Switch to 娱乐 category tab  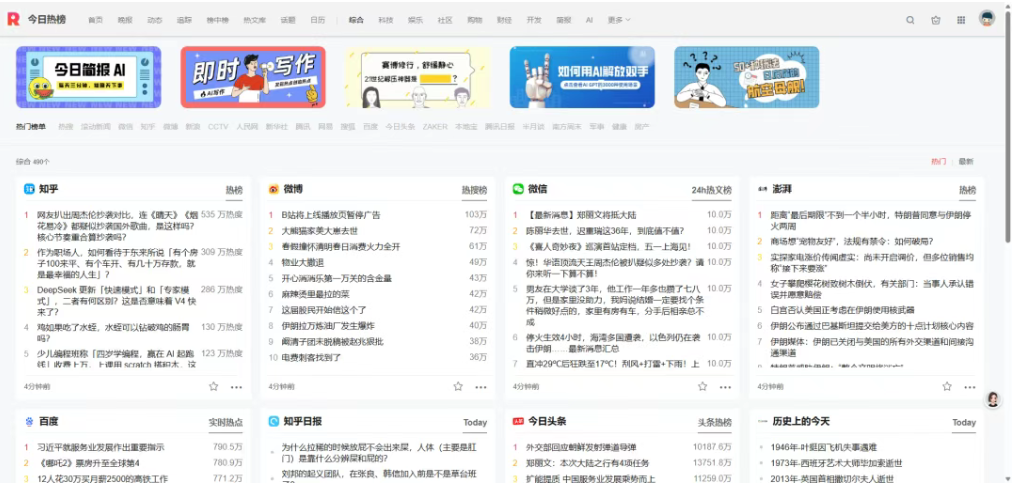point(415,20)
